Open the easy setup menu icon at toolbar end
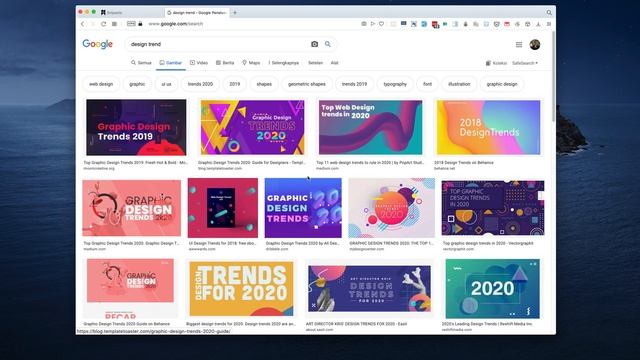 click(x=549, y=24)
